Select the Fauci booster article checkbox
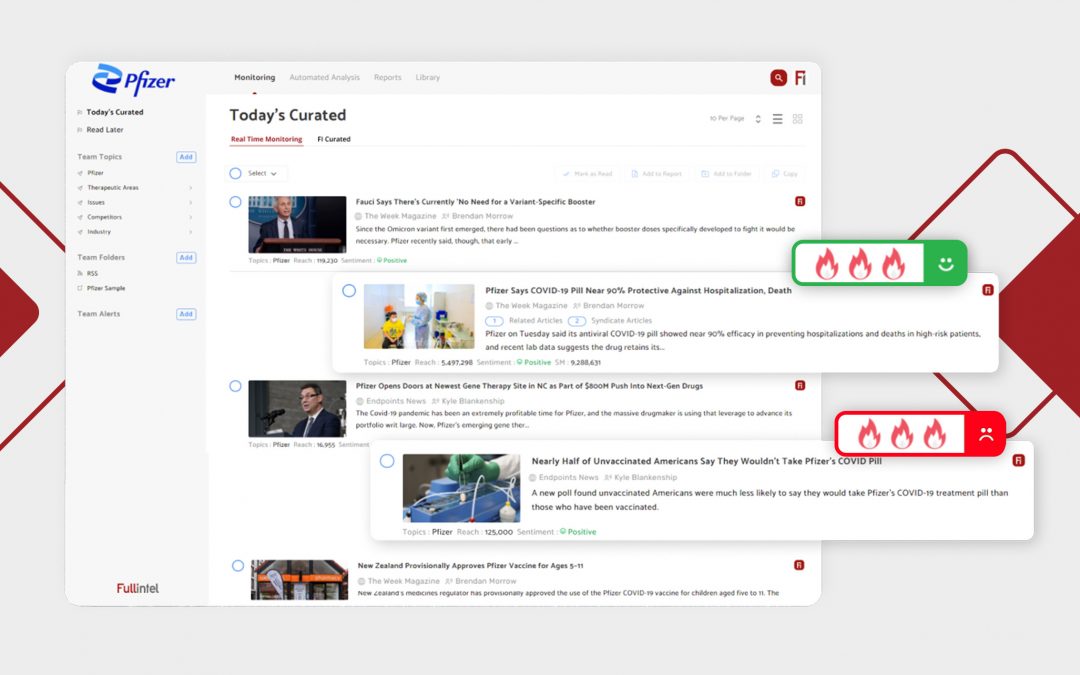Viewport: 1080px width, 675px height. pos(235,202)
